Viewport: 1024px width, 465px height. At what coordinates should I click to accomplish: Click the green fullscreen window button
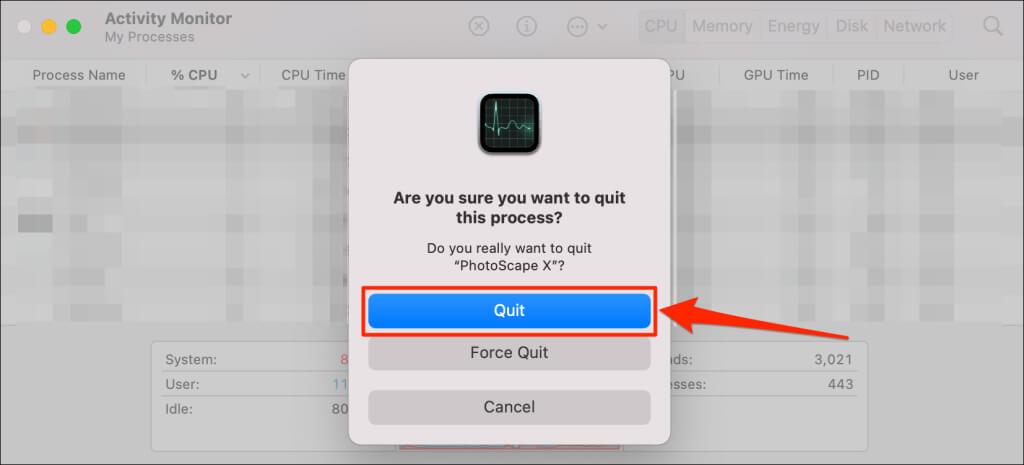(74, 27)
